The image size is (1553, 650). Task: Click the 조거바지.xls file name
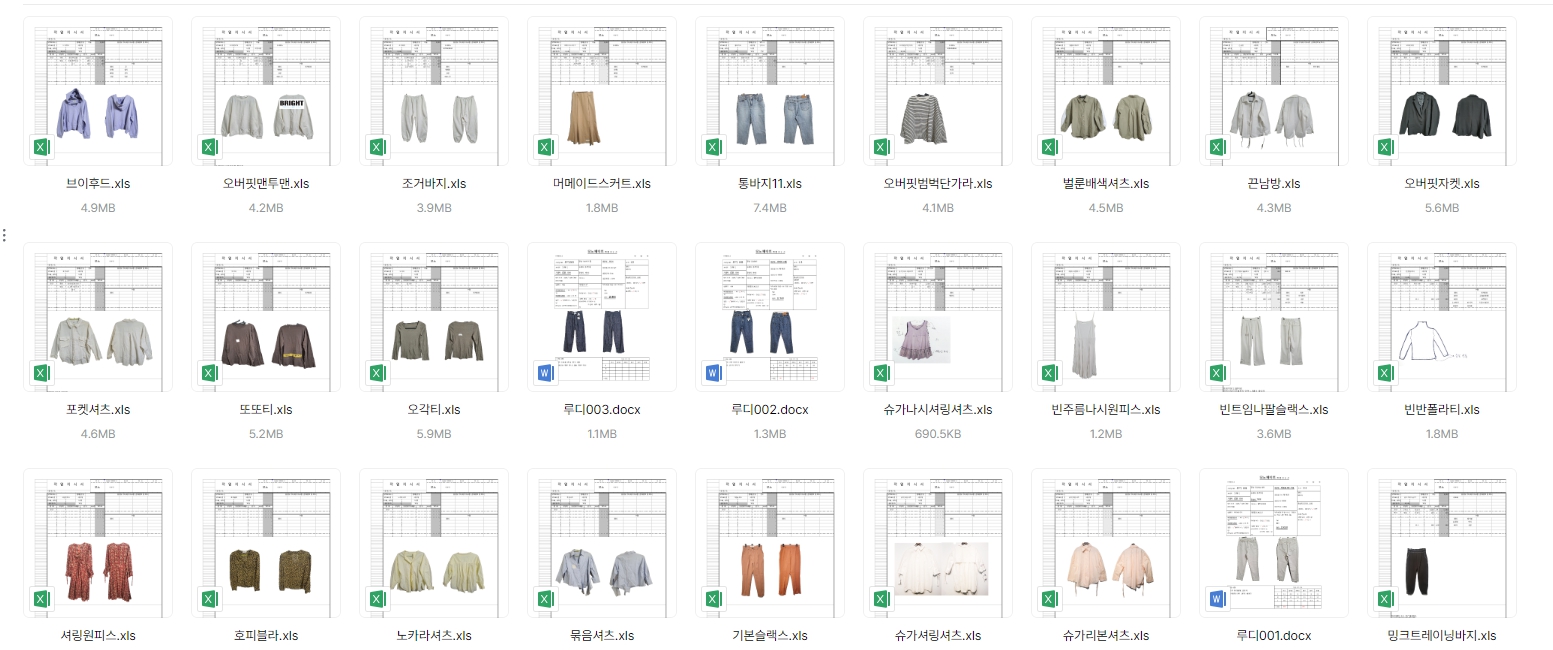(x=433, y=184)
